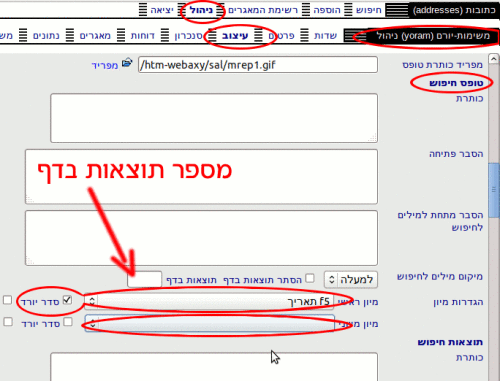Image resolution: width=500 pixels, height=381 pixels.
Task: Switch to the עיצוב tab
Action: coord(235,36)
